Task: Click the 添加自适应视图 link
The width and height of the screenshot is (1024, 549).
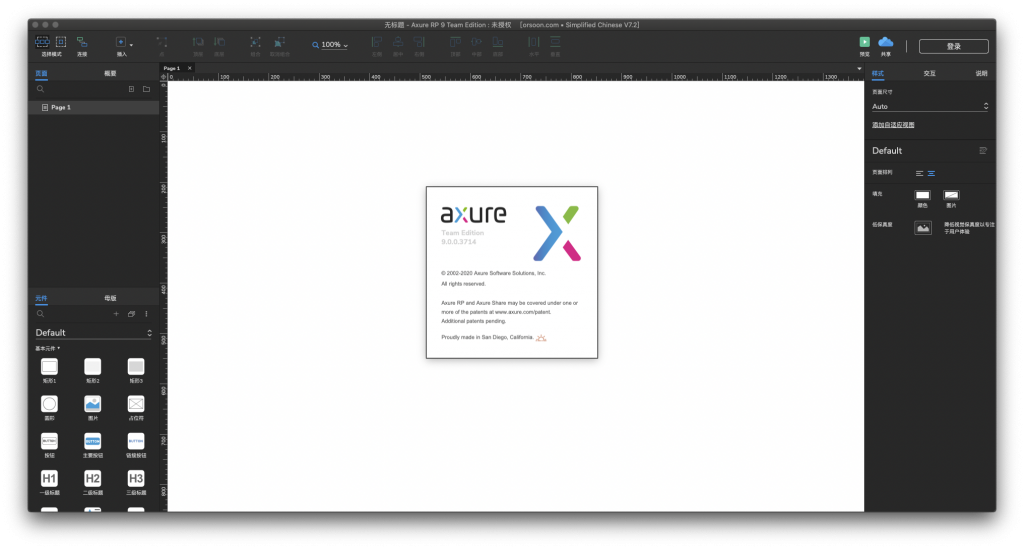Action: pyautogui.click(x=893, y=125)
